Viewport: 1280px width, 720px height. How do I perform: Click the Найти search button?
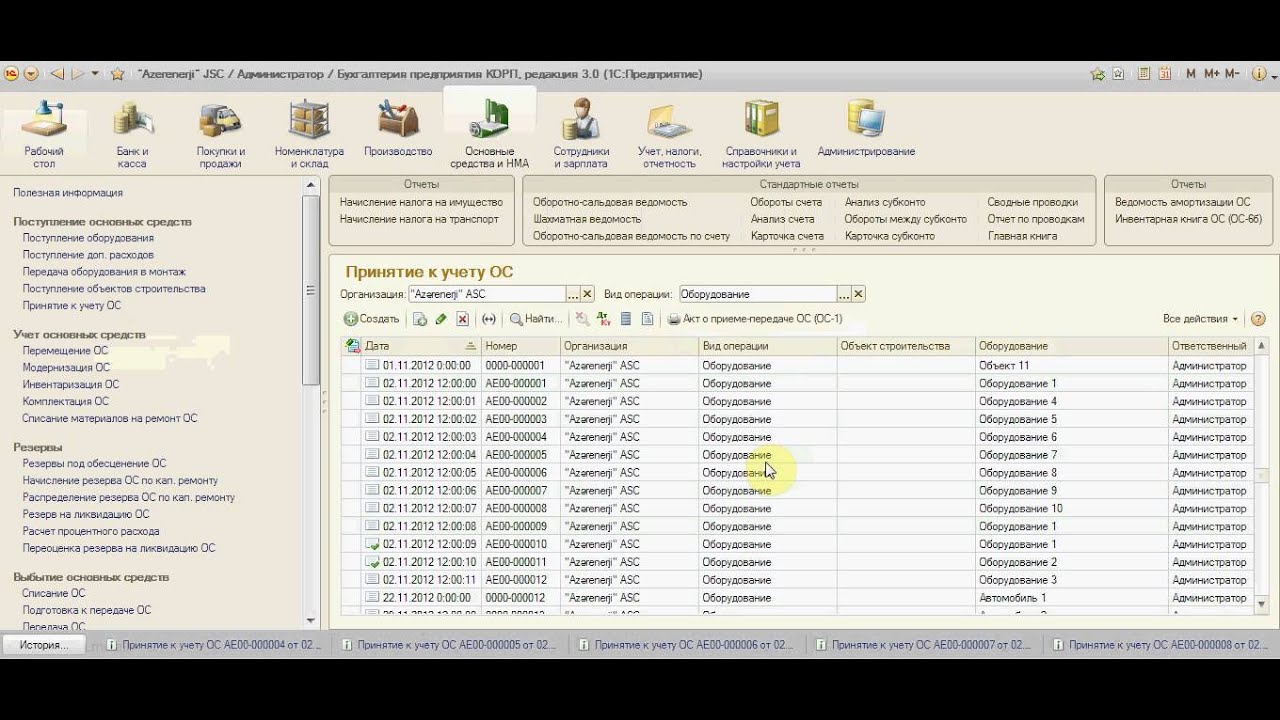tap(536, 319)
